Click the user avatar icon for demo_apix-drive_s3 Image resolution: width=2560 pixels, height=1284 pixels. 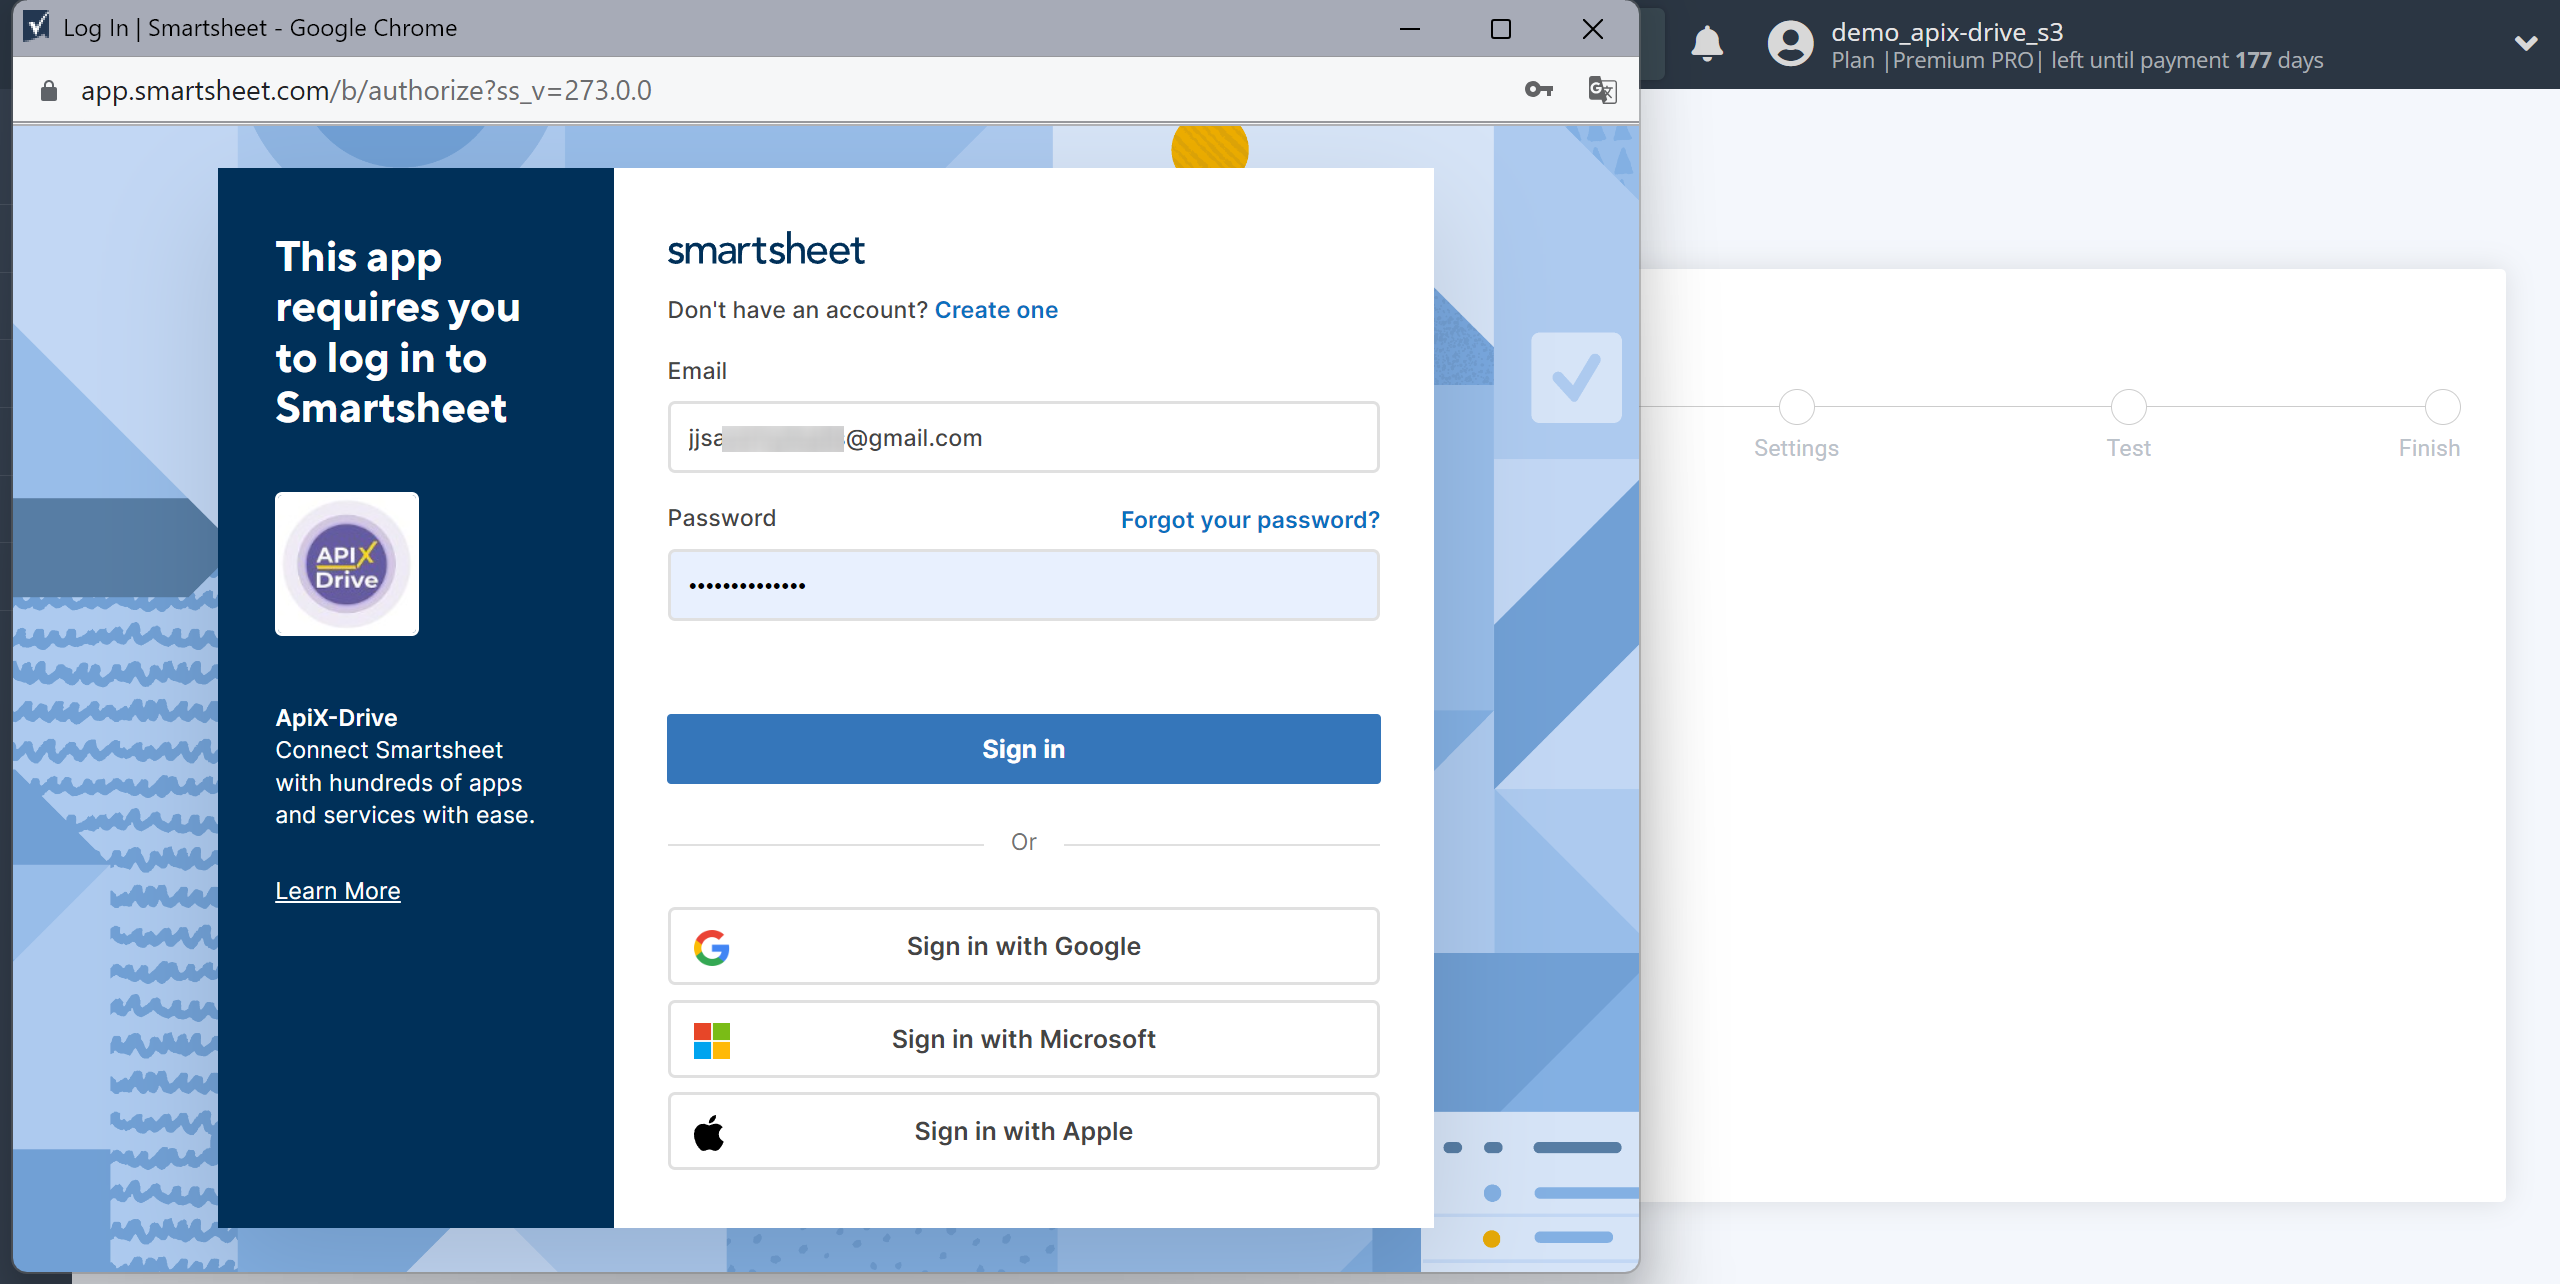(x=1790, y=44)
